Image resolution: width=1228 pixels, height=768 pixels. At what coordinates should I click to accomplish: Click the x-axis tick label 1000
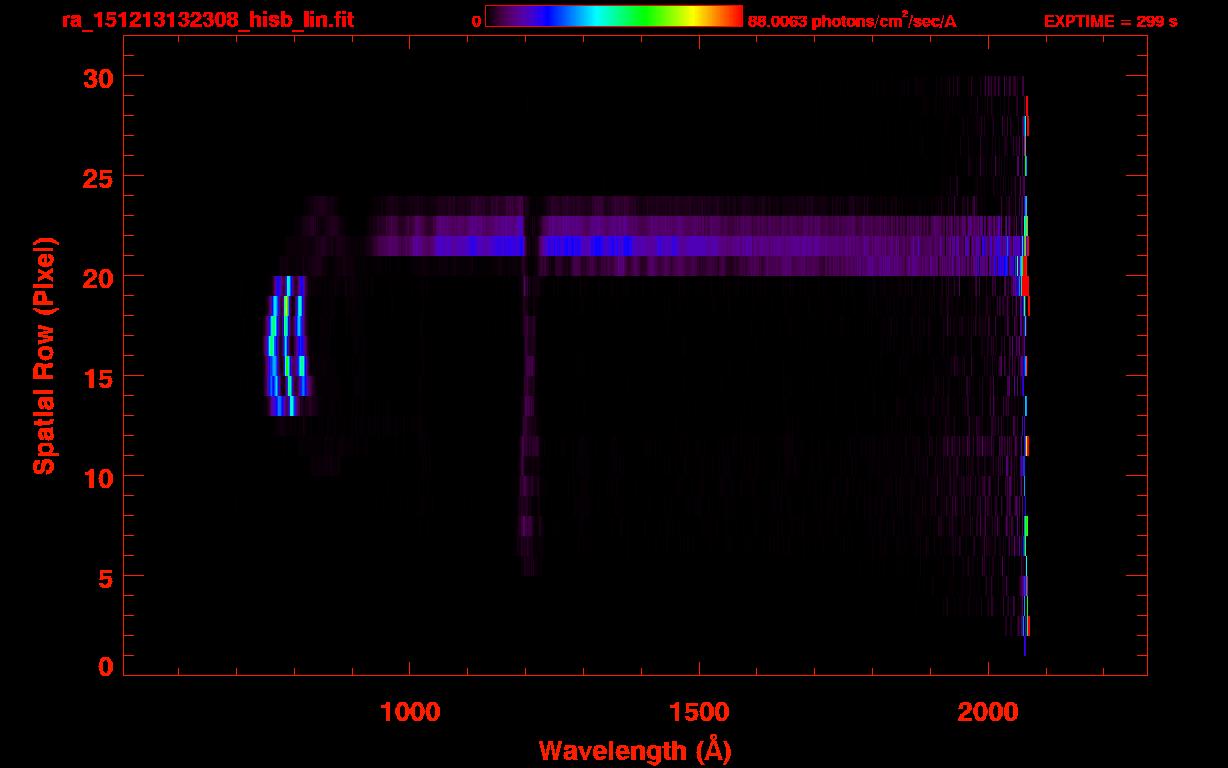[410, 711]
